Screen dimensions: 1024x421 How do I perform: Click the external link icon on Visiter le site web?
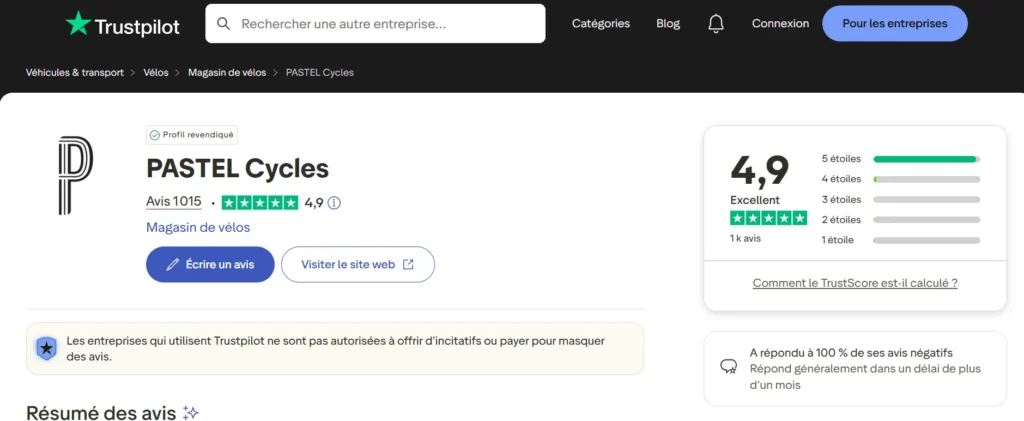pyautogui.click(x=408, y=264)
